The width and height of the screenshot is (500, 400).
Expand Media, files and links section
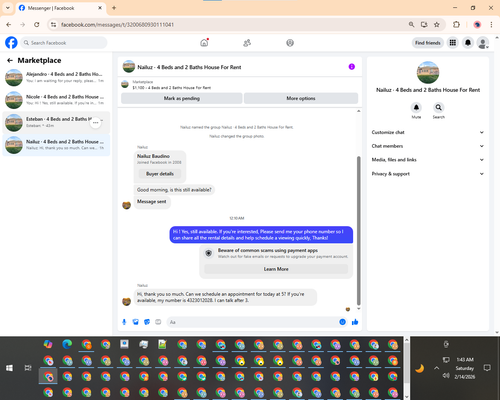[x=428, y=160]
